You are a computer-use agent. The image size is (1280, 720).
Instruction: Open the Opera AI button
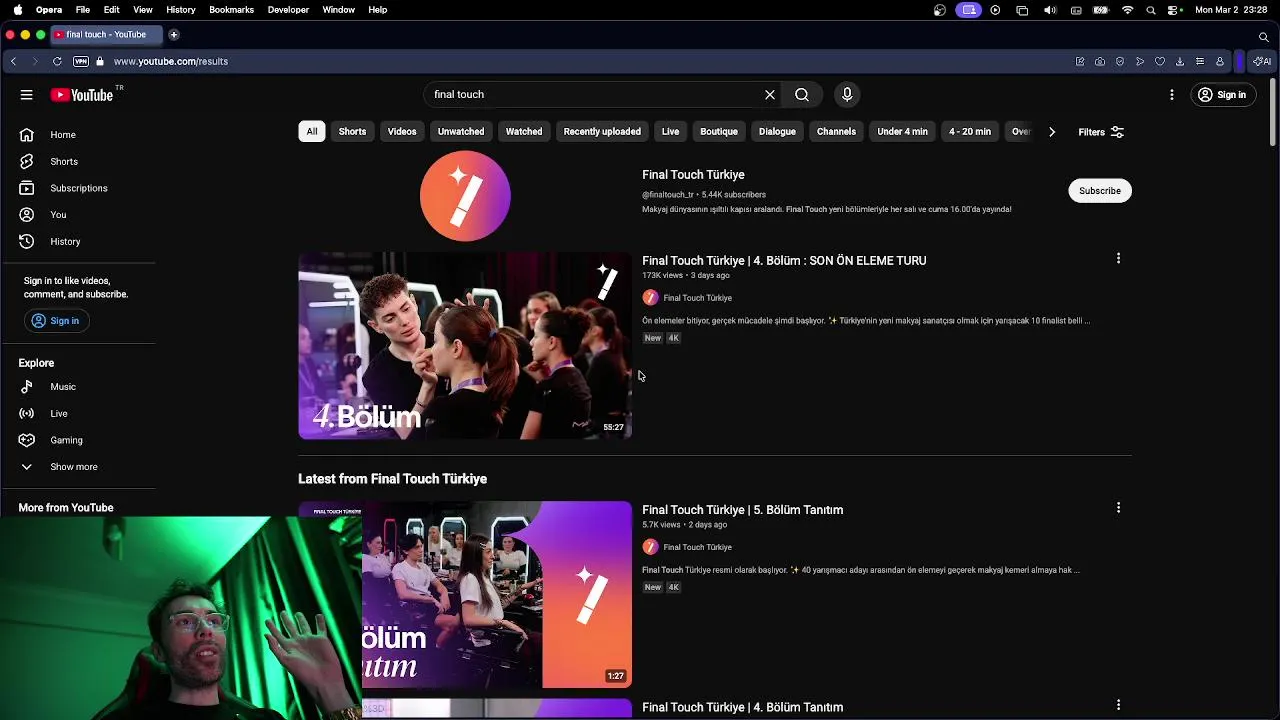pyautogui.click(x=1263, y=61)
